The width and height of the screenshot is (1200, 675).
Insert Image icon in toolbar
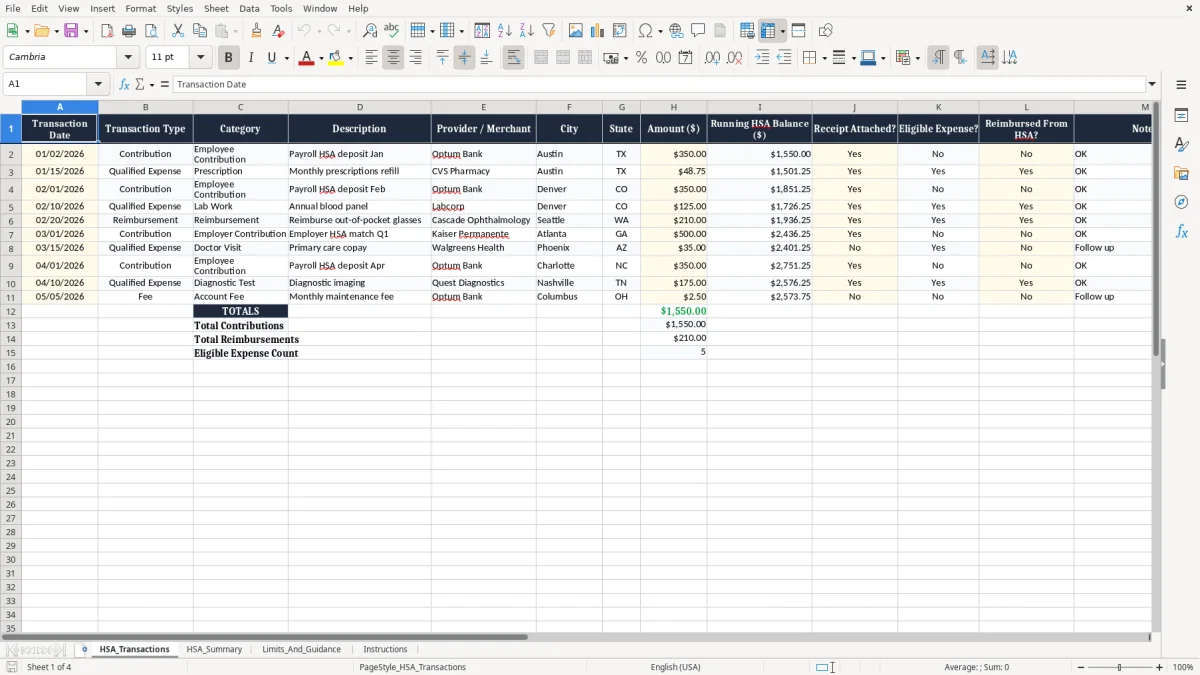point(576,31)
